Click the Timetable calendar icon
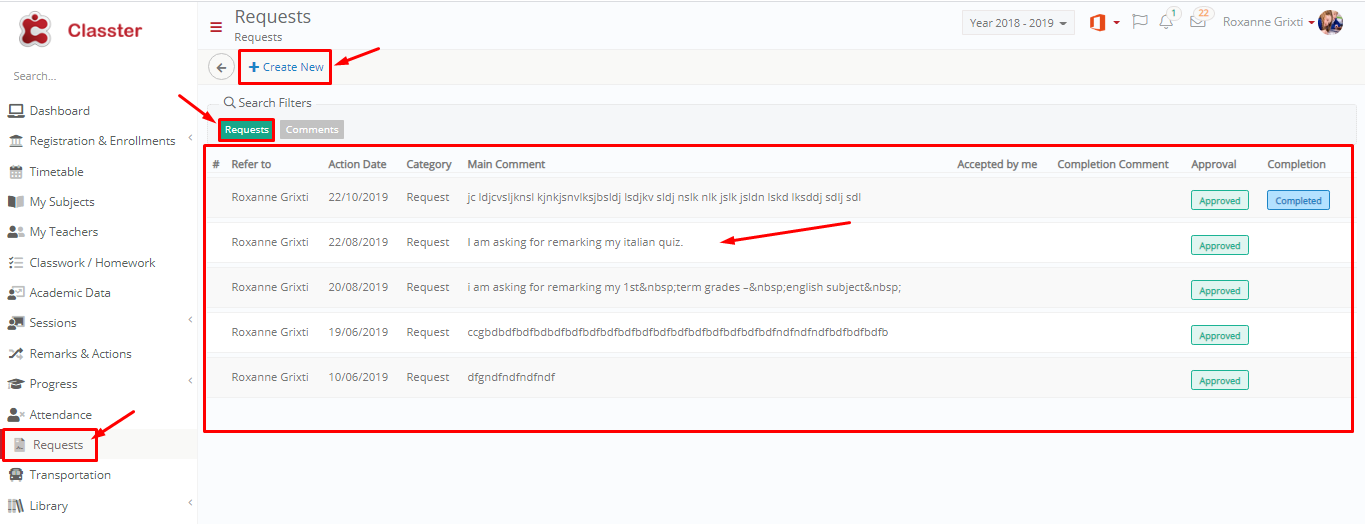The image size is (1365, 524). point(16,172)
